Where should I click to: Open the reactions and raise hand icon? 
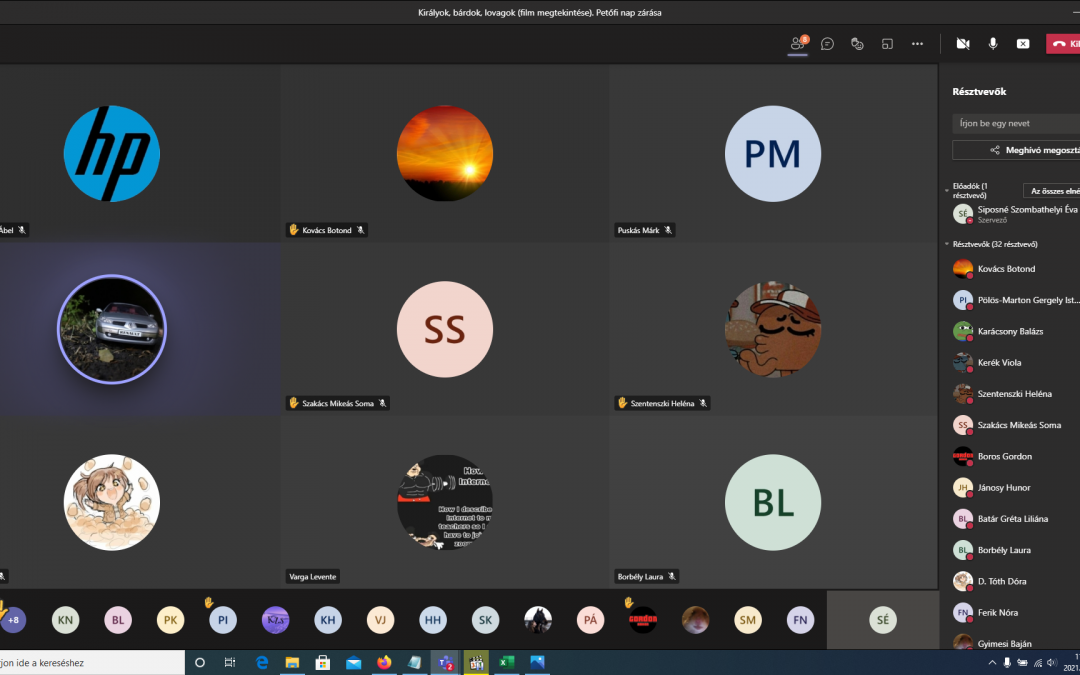tap(858, 43)
